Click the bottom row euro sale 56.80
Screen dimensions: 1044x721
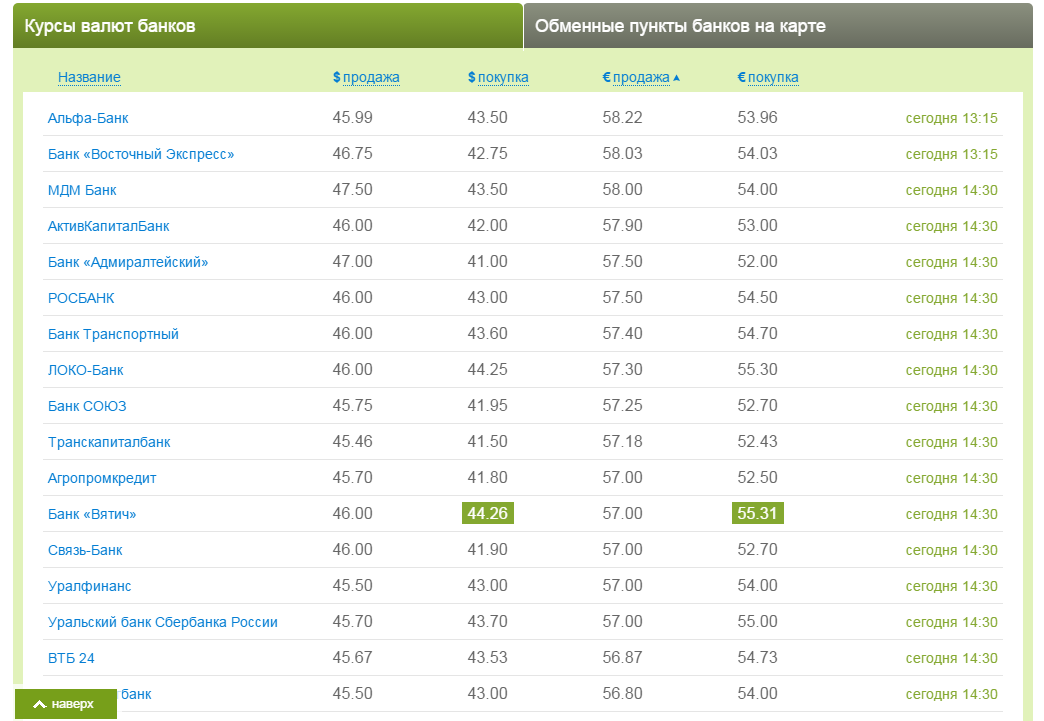pos(623,693)
